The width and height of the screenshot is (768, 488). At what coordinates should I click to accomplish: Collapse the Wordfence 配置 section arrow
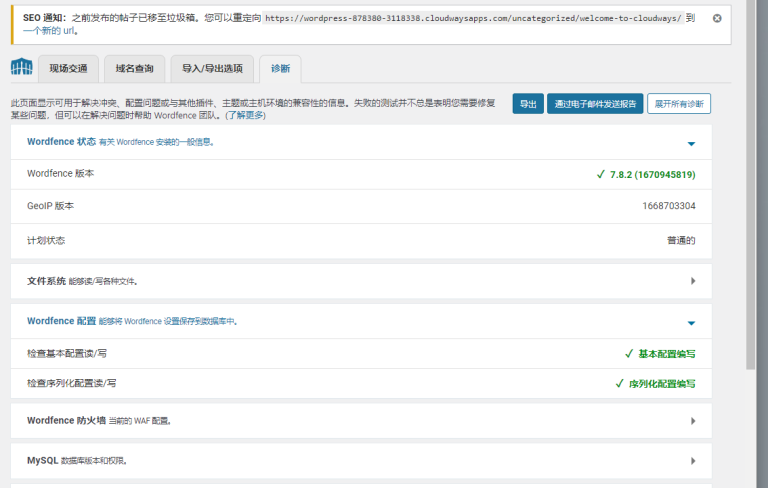pyautogui.click(x=691, y=323)
